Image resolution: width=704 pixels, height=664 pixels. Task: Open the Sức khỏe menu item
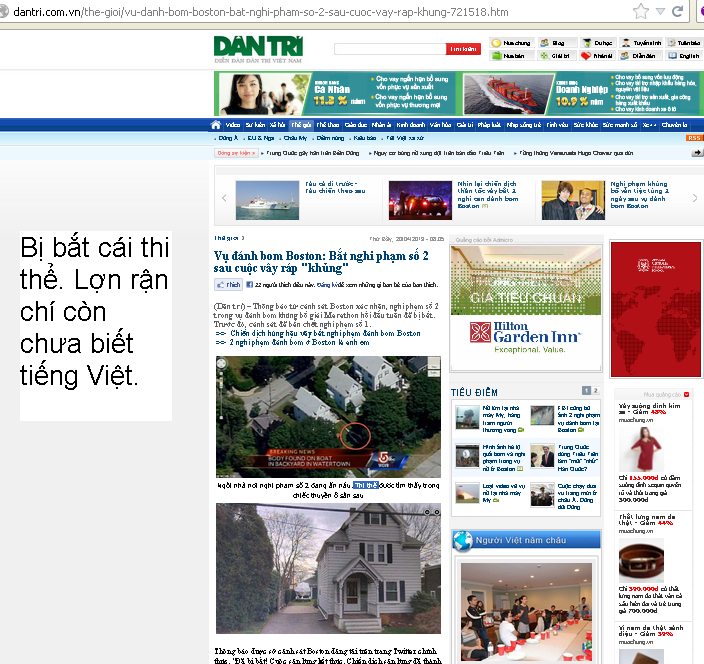pos(585,125)
